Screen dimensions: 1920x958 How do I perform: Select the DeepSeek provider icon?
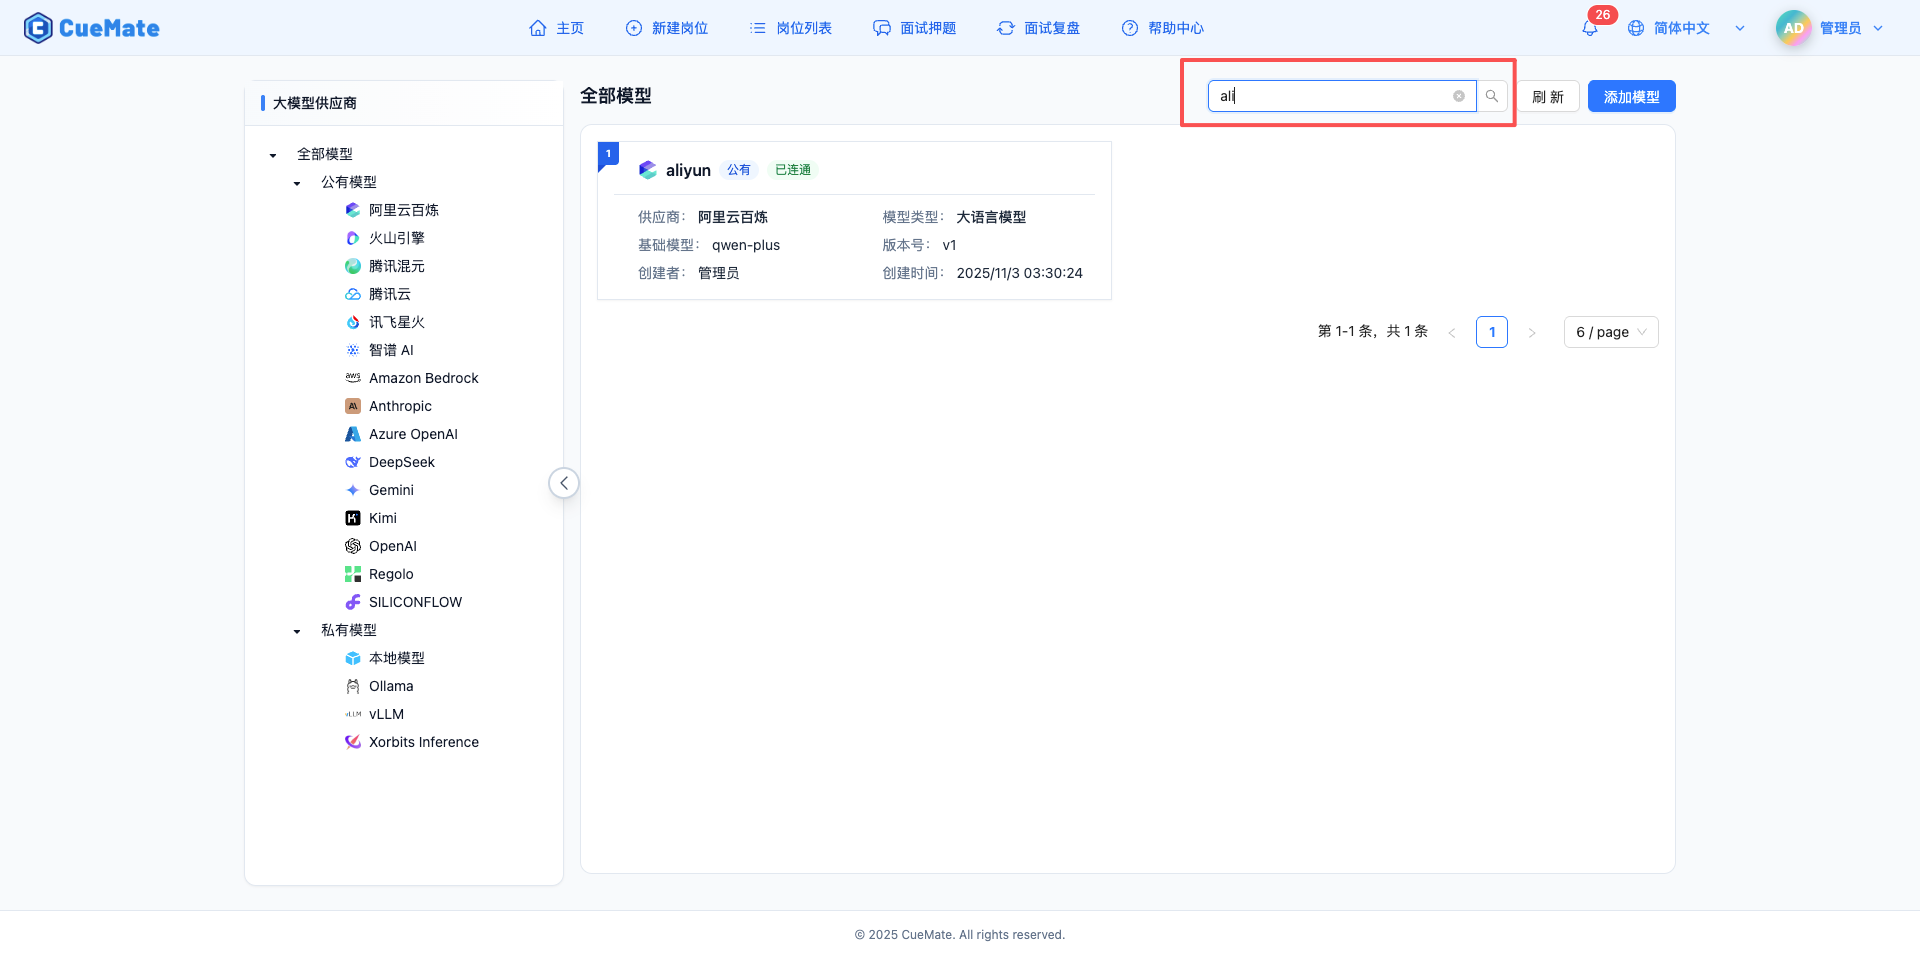[352, 462]
